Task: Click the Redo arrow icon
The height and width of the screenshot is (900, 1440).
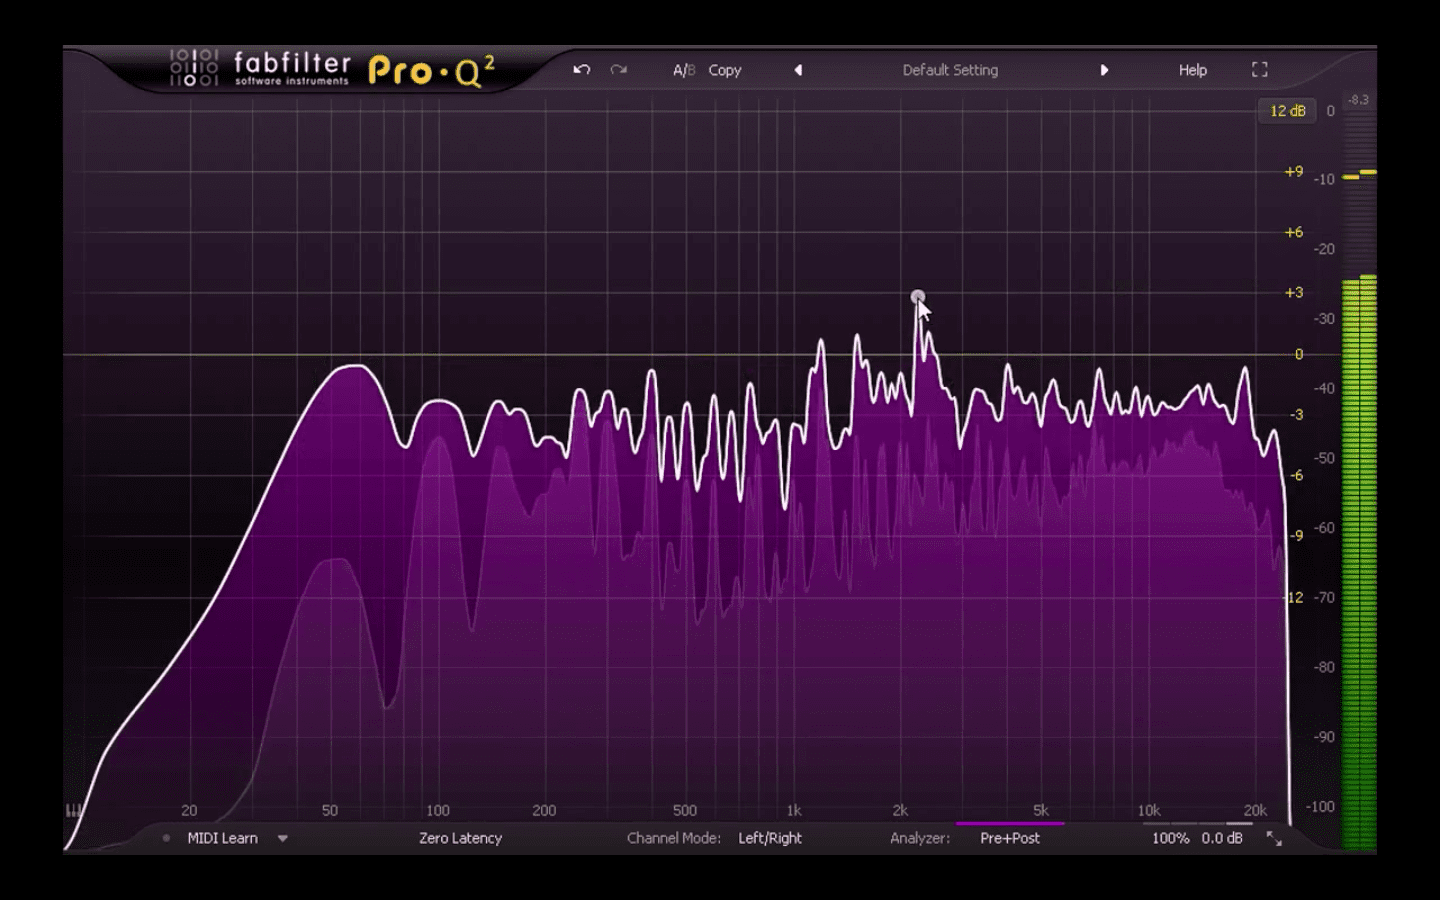Action: 619,70
